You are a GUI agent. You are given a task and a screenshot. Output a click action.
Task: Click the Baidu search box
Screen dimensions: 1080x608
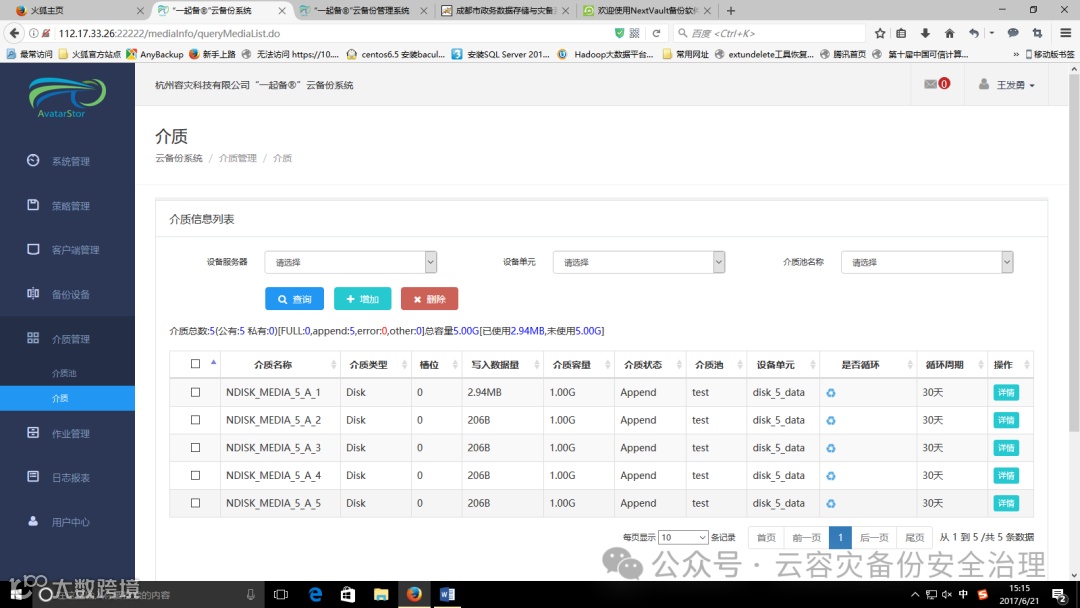pyautogui.click(x=768, y=33)
